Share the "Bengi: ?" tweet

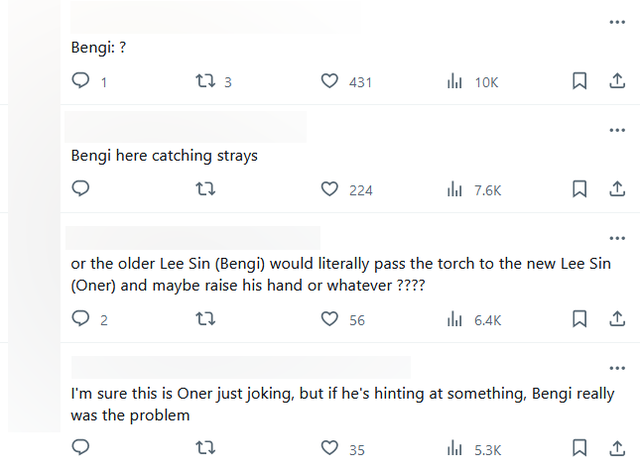[617, 81]
